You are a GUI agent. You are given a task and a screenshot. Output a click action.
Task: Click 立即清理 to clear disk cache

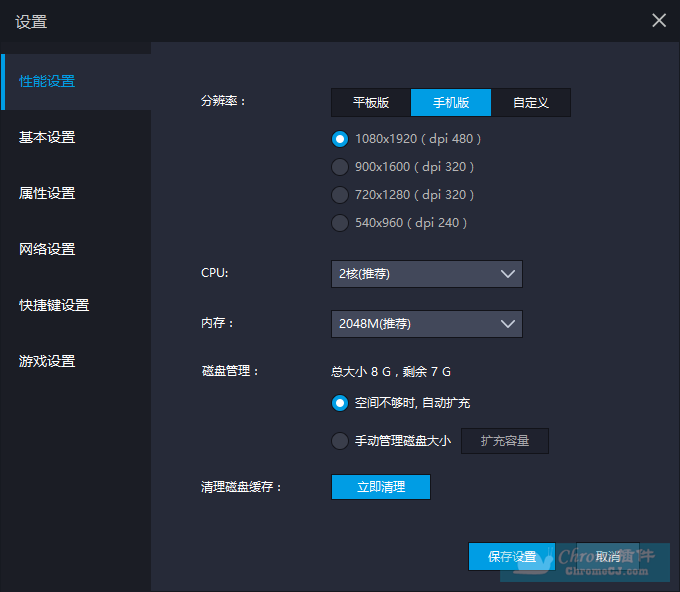pyautogui.click(x=381, y=487)
